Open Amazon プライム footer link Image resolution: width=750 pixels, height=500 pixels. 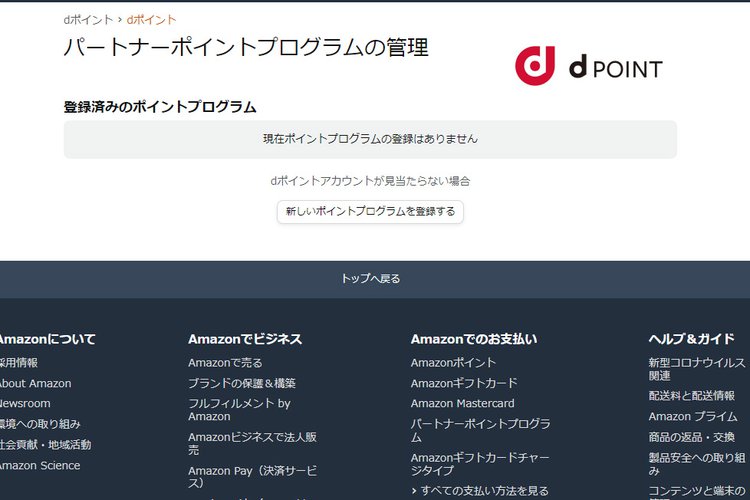[x=693, y=416]
